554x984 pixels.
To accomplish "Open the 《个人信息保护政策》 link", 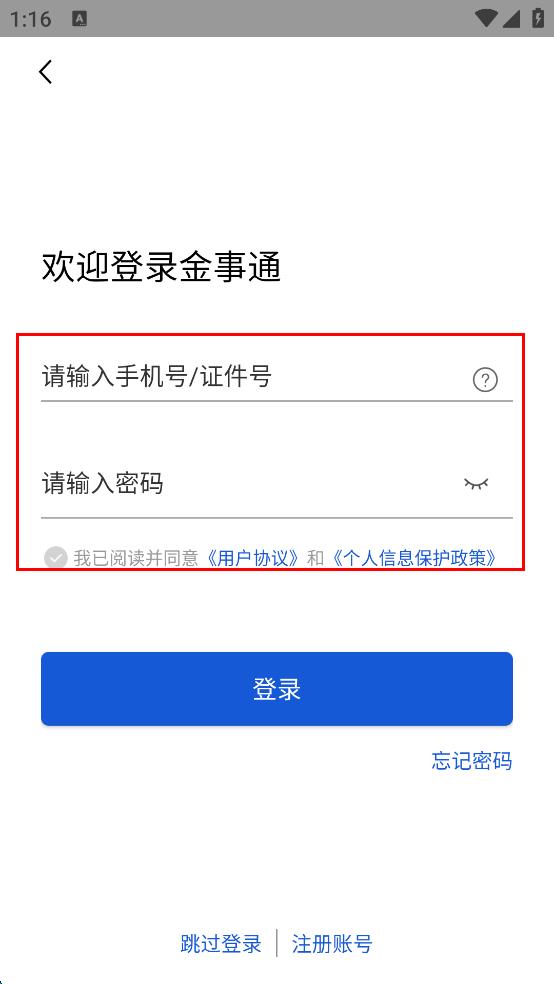I will tap(413, 558).
